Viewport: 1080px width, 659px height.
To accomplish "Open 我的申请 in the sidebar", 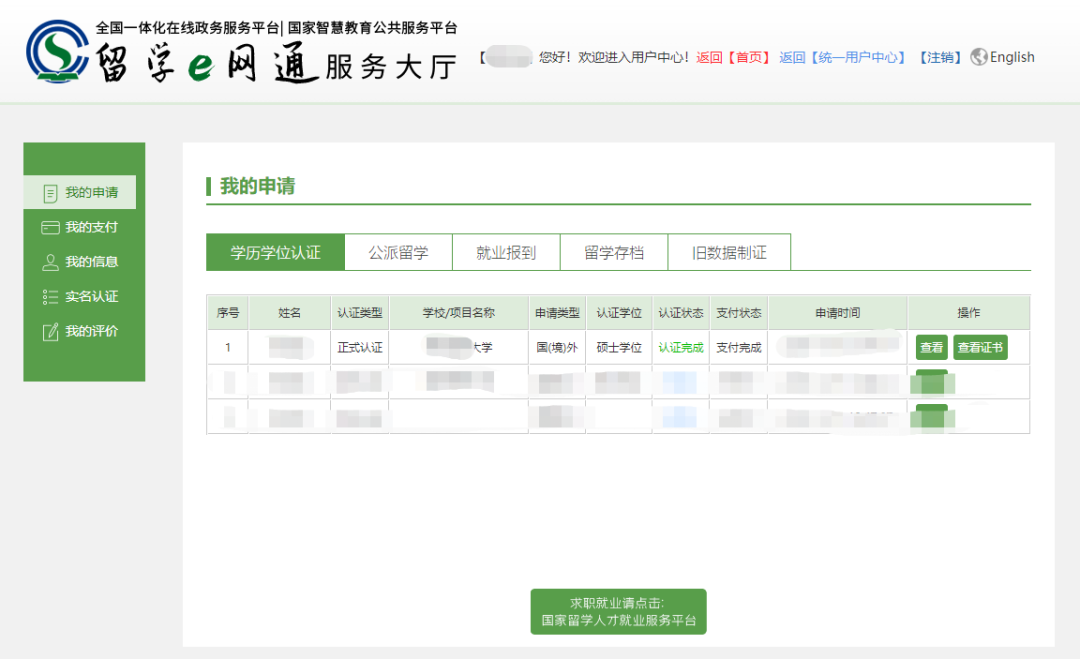I will [80, 192].
